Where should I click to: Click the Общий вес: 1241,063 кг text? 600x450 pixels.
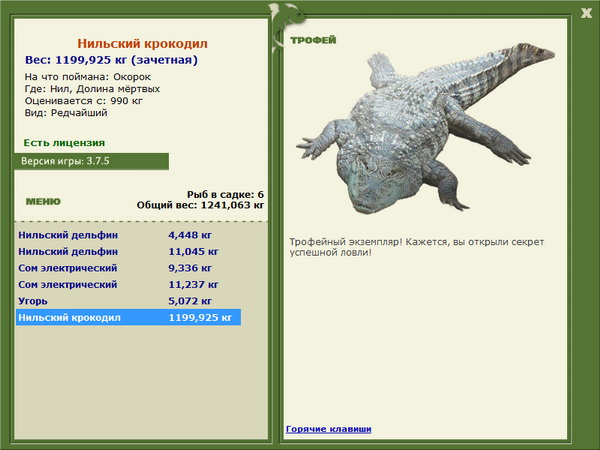201,205
